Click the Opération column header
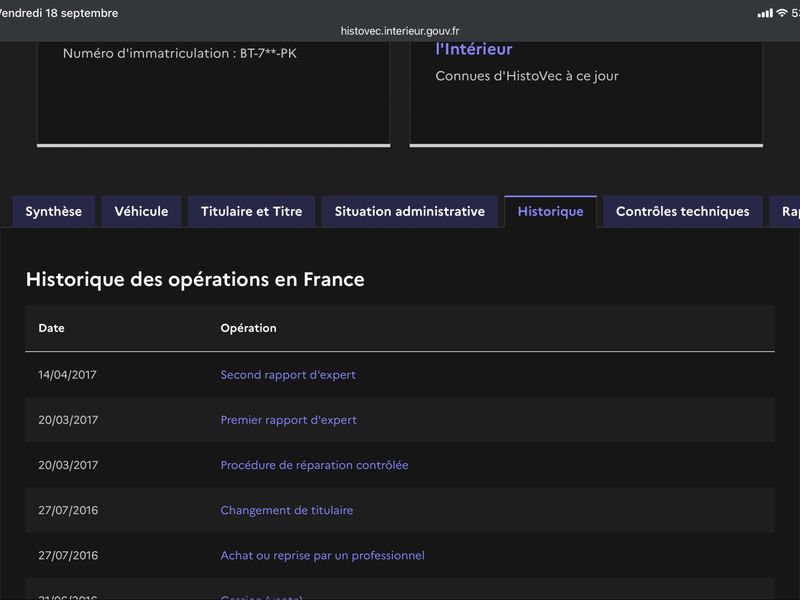The height and width of the screenshot is (600, 800). tap(248, 328)
